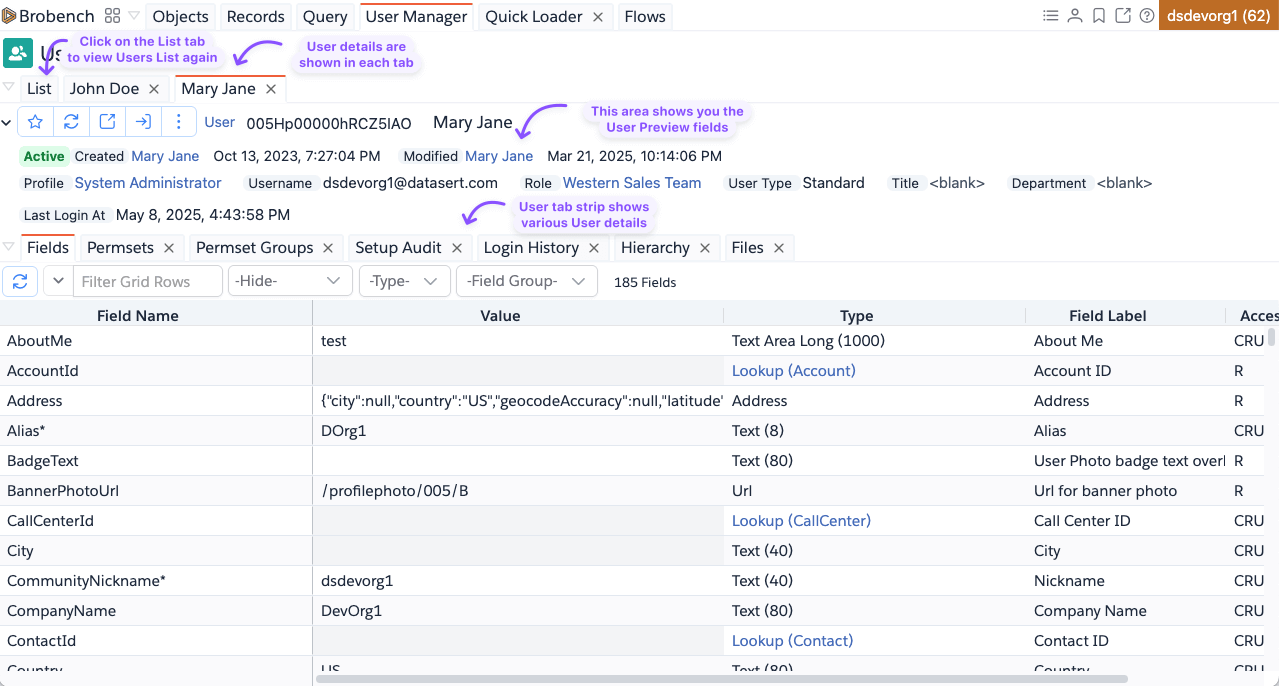Click the login-as arrow icon
This screenshot has height=686, width=1279.
tap(143, 122)
